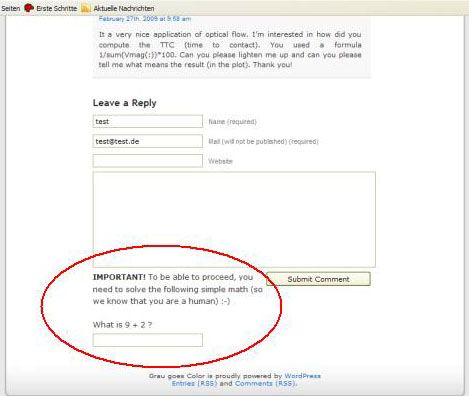
Task: Follow the WordPress footer link
Action: point(302,376)
